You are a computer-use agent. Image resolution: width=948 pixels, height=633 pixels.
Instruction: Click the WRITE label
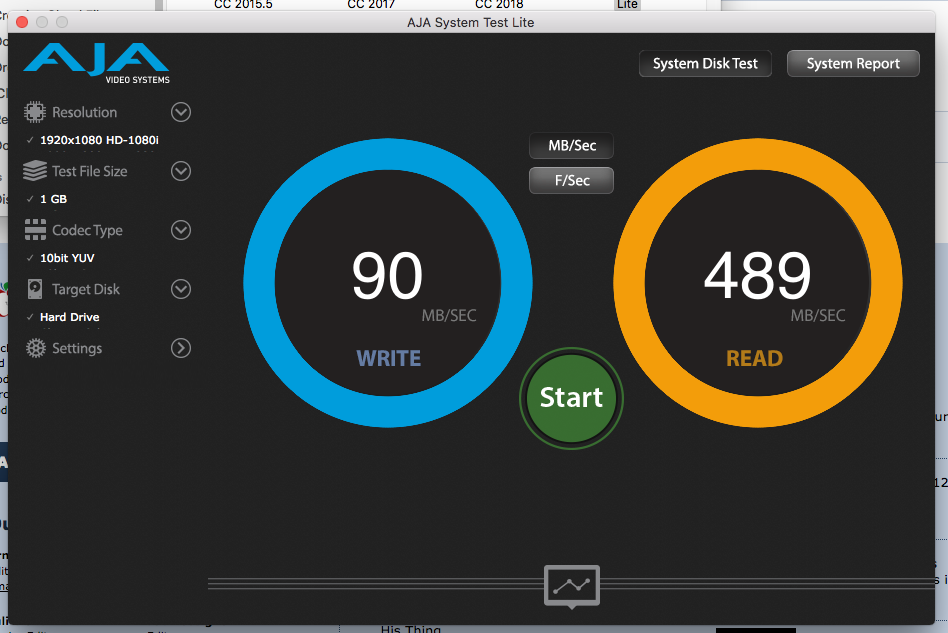click(388, 359)
